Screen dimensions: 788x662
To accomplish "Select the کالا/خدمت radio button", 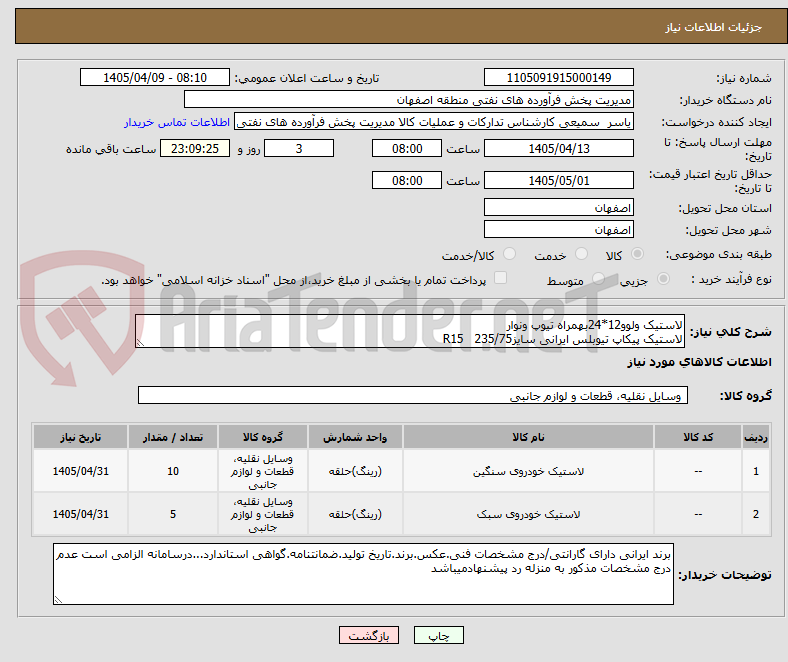I will tap(509, 254).
